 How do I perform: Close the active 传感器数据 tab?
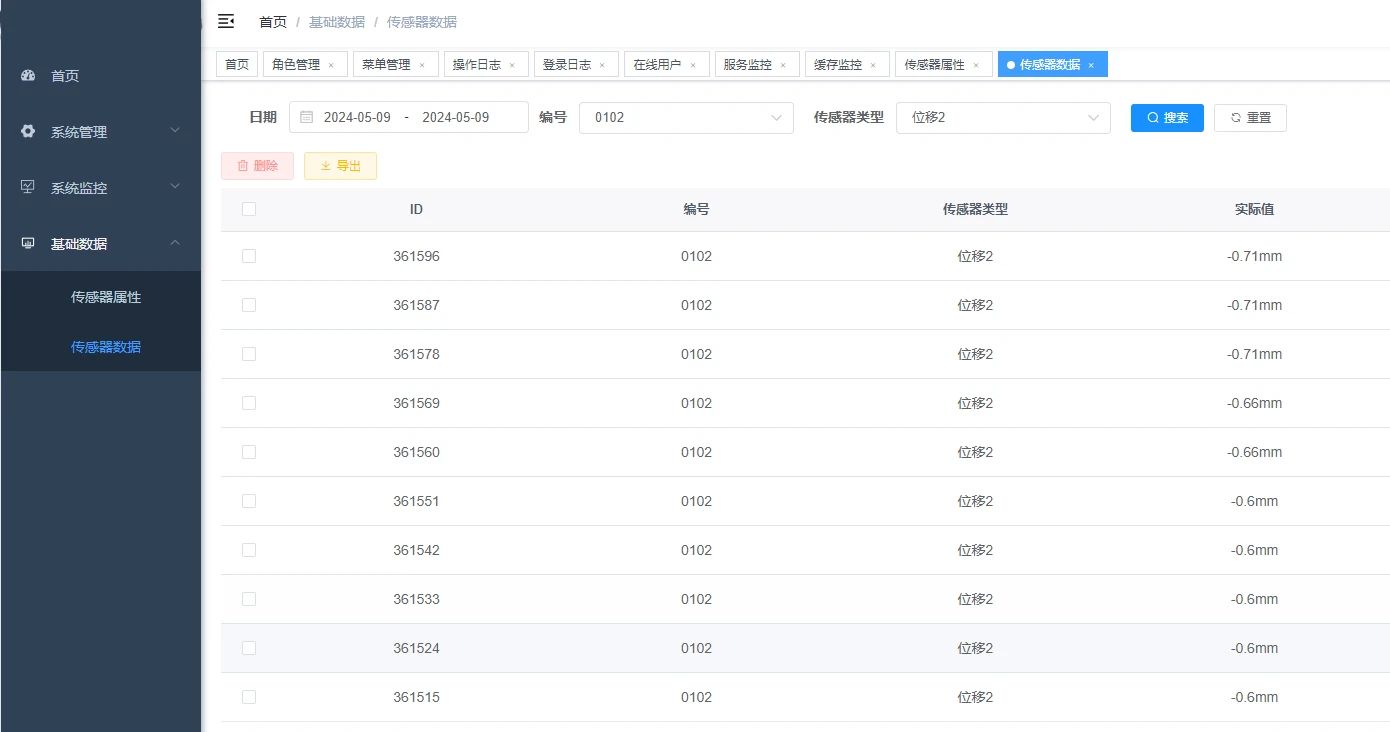[1091, 65]
